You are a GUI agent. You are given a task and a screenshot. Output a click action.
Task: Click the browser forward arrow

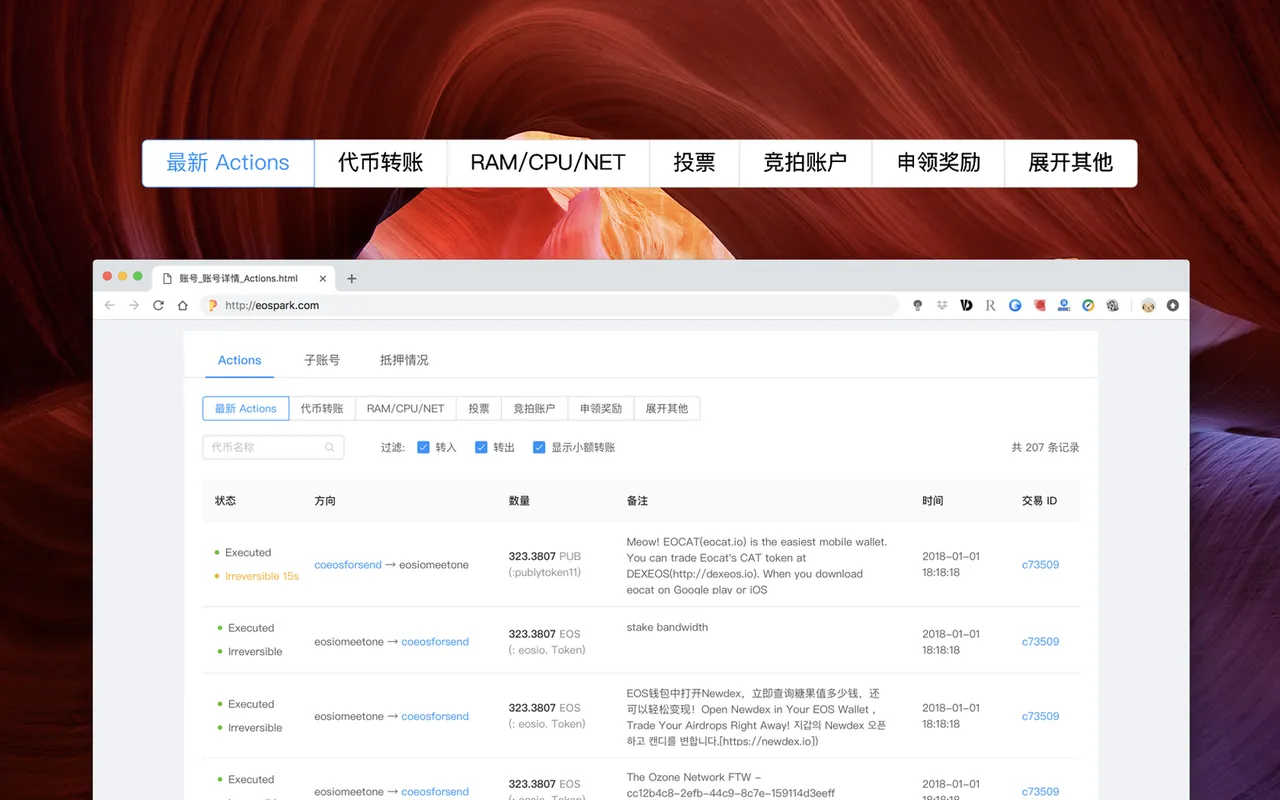pyautogui.click(x=134, y=305)
